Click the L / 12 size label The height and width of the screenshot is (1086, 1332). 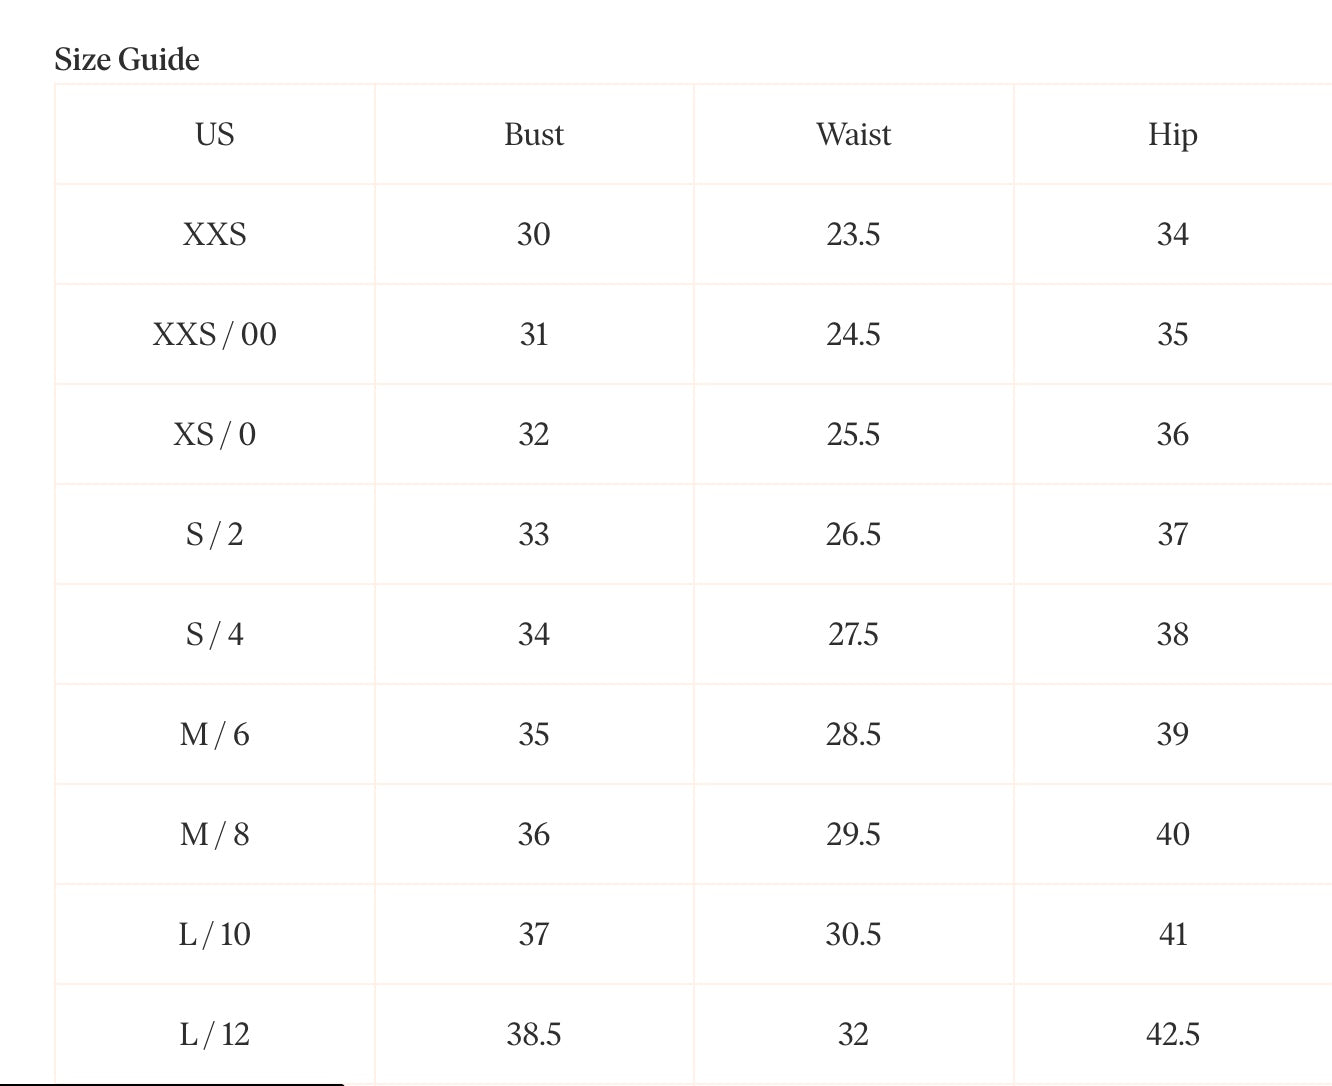click(215, 1034)
